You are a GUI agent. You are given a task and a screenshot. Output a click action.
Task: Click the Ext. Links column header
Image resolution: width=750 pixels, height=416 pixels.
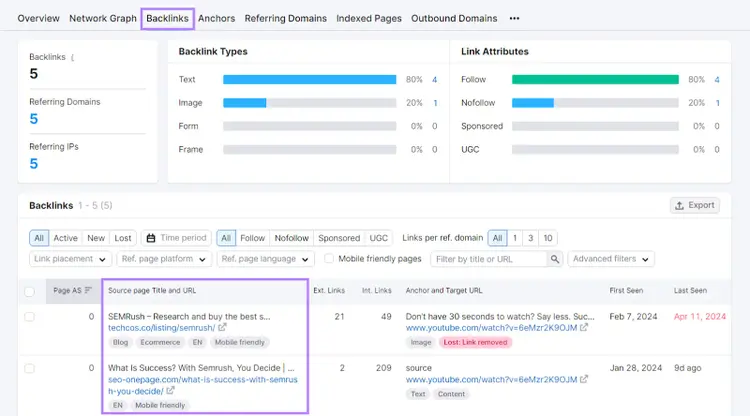point(329,290)
